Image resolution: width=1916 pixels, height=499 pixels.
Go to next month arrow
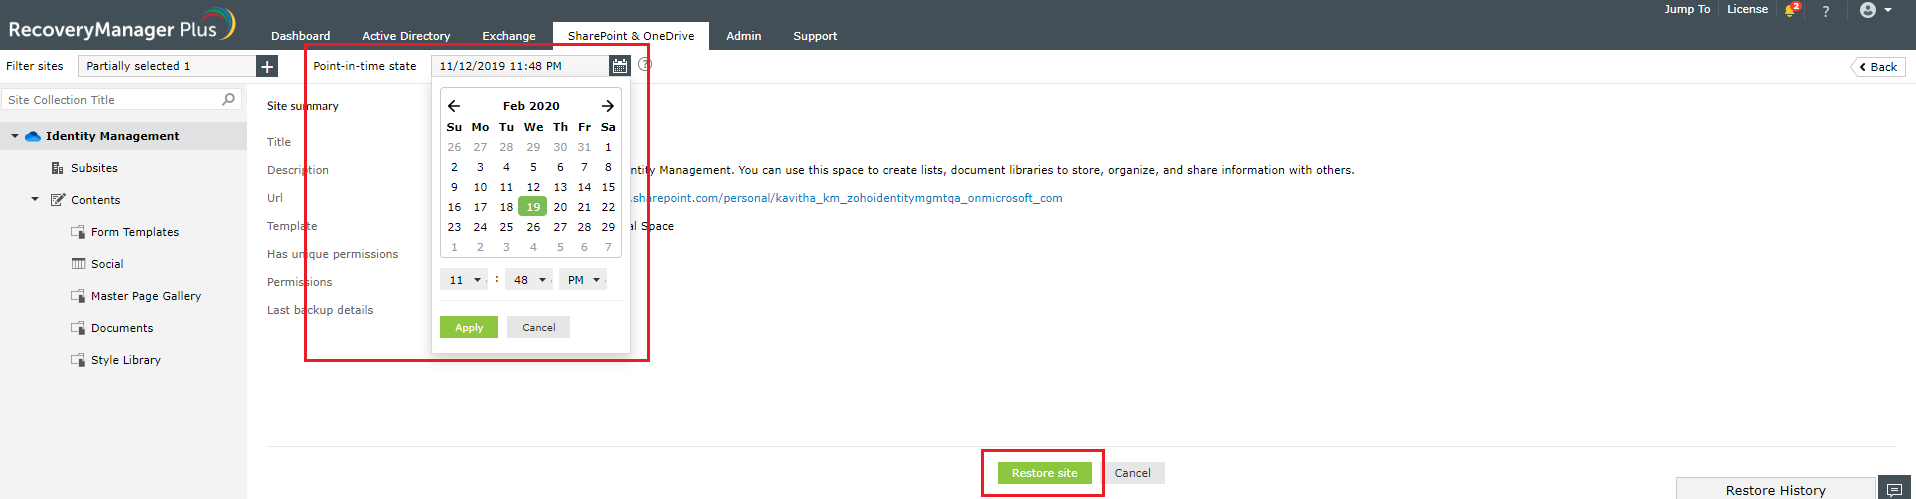pyautogui.click(x=608, y=106)
